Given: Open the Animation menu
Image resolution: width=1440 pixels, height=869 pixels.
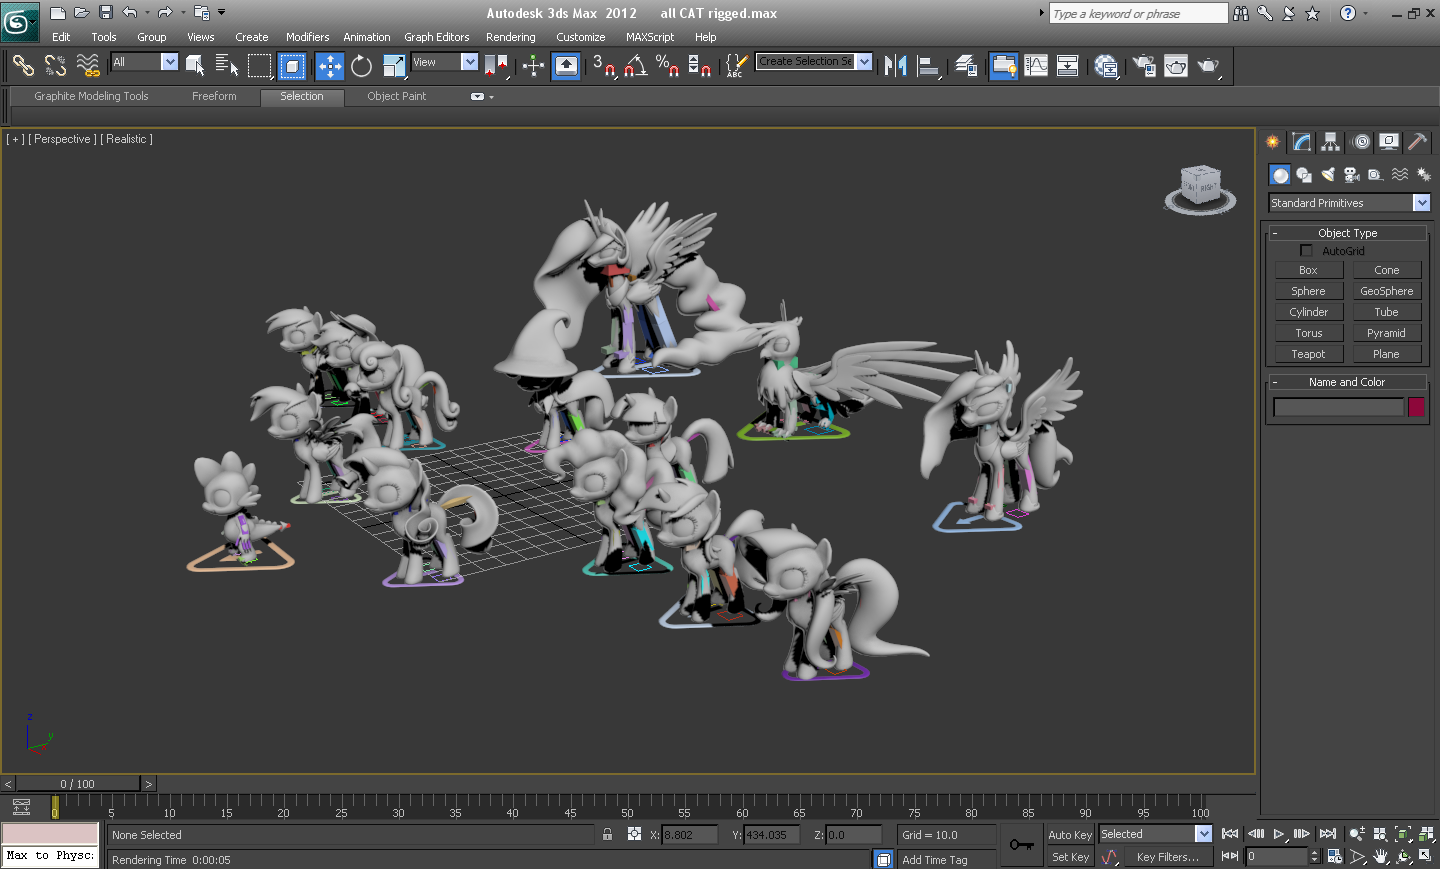Looking at the screenshot, I should pyautogui.click(x=366, y=37).
